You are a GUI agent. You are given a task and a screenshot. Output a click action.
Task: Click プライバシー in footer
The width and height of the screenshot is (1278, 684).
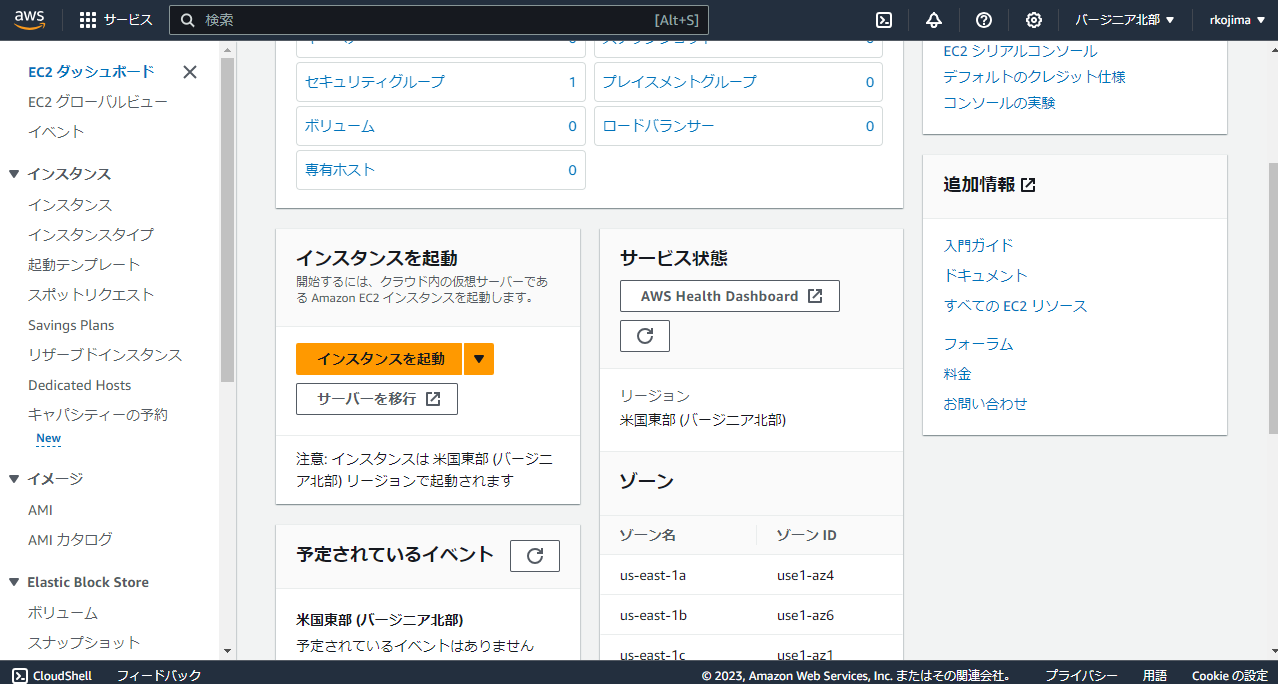click(x=1081, y=675)
